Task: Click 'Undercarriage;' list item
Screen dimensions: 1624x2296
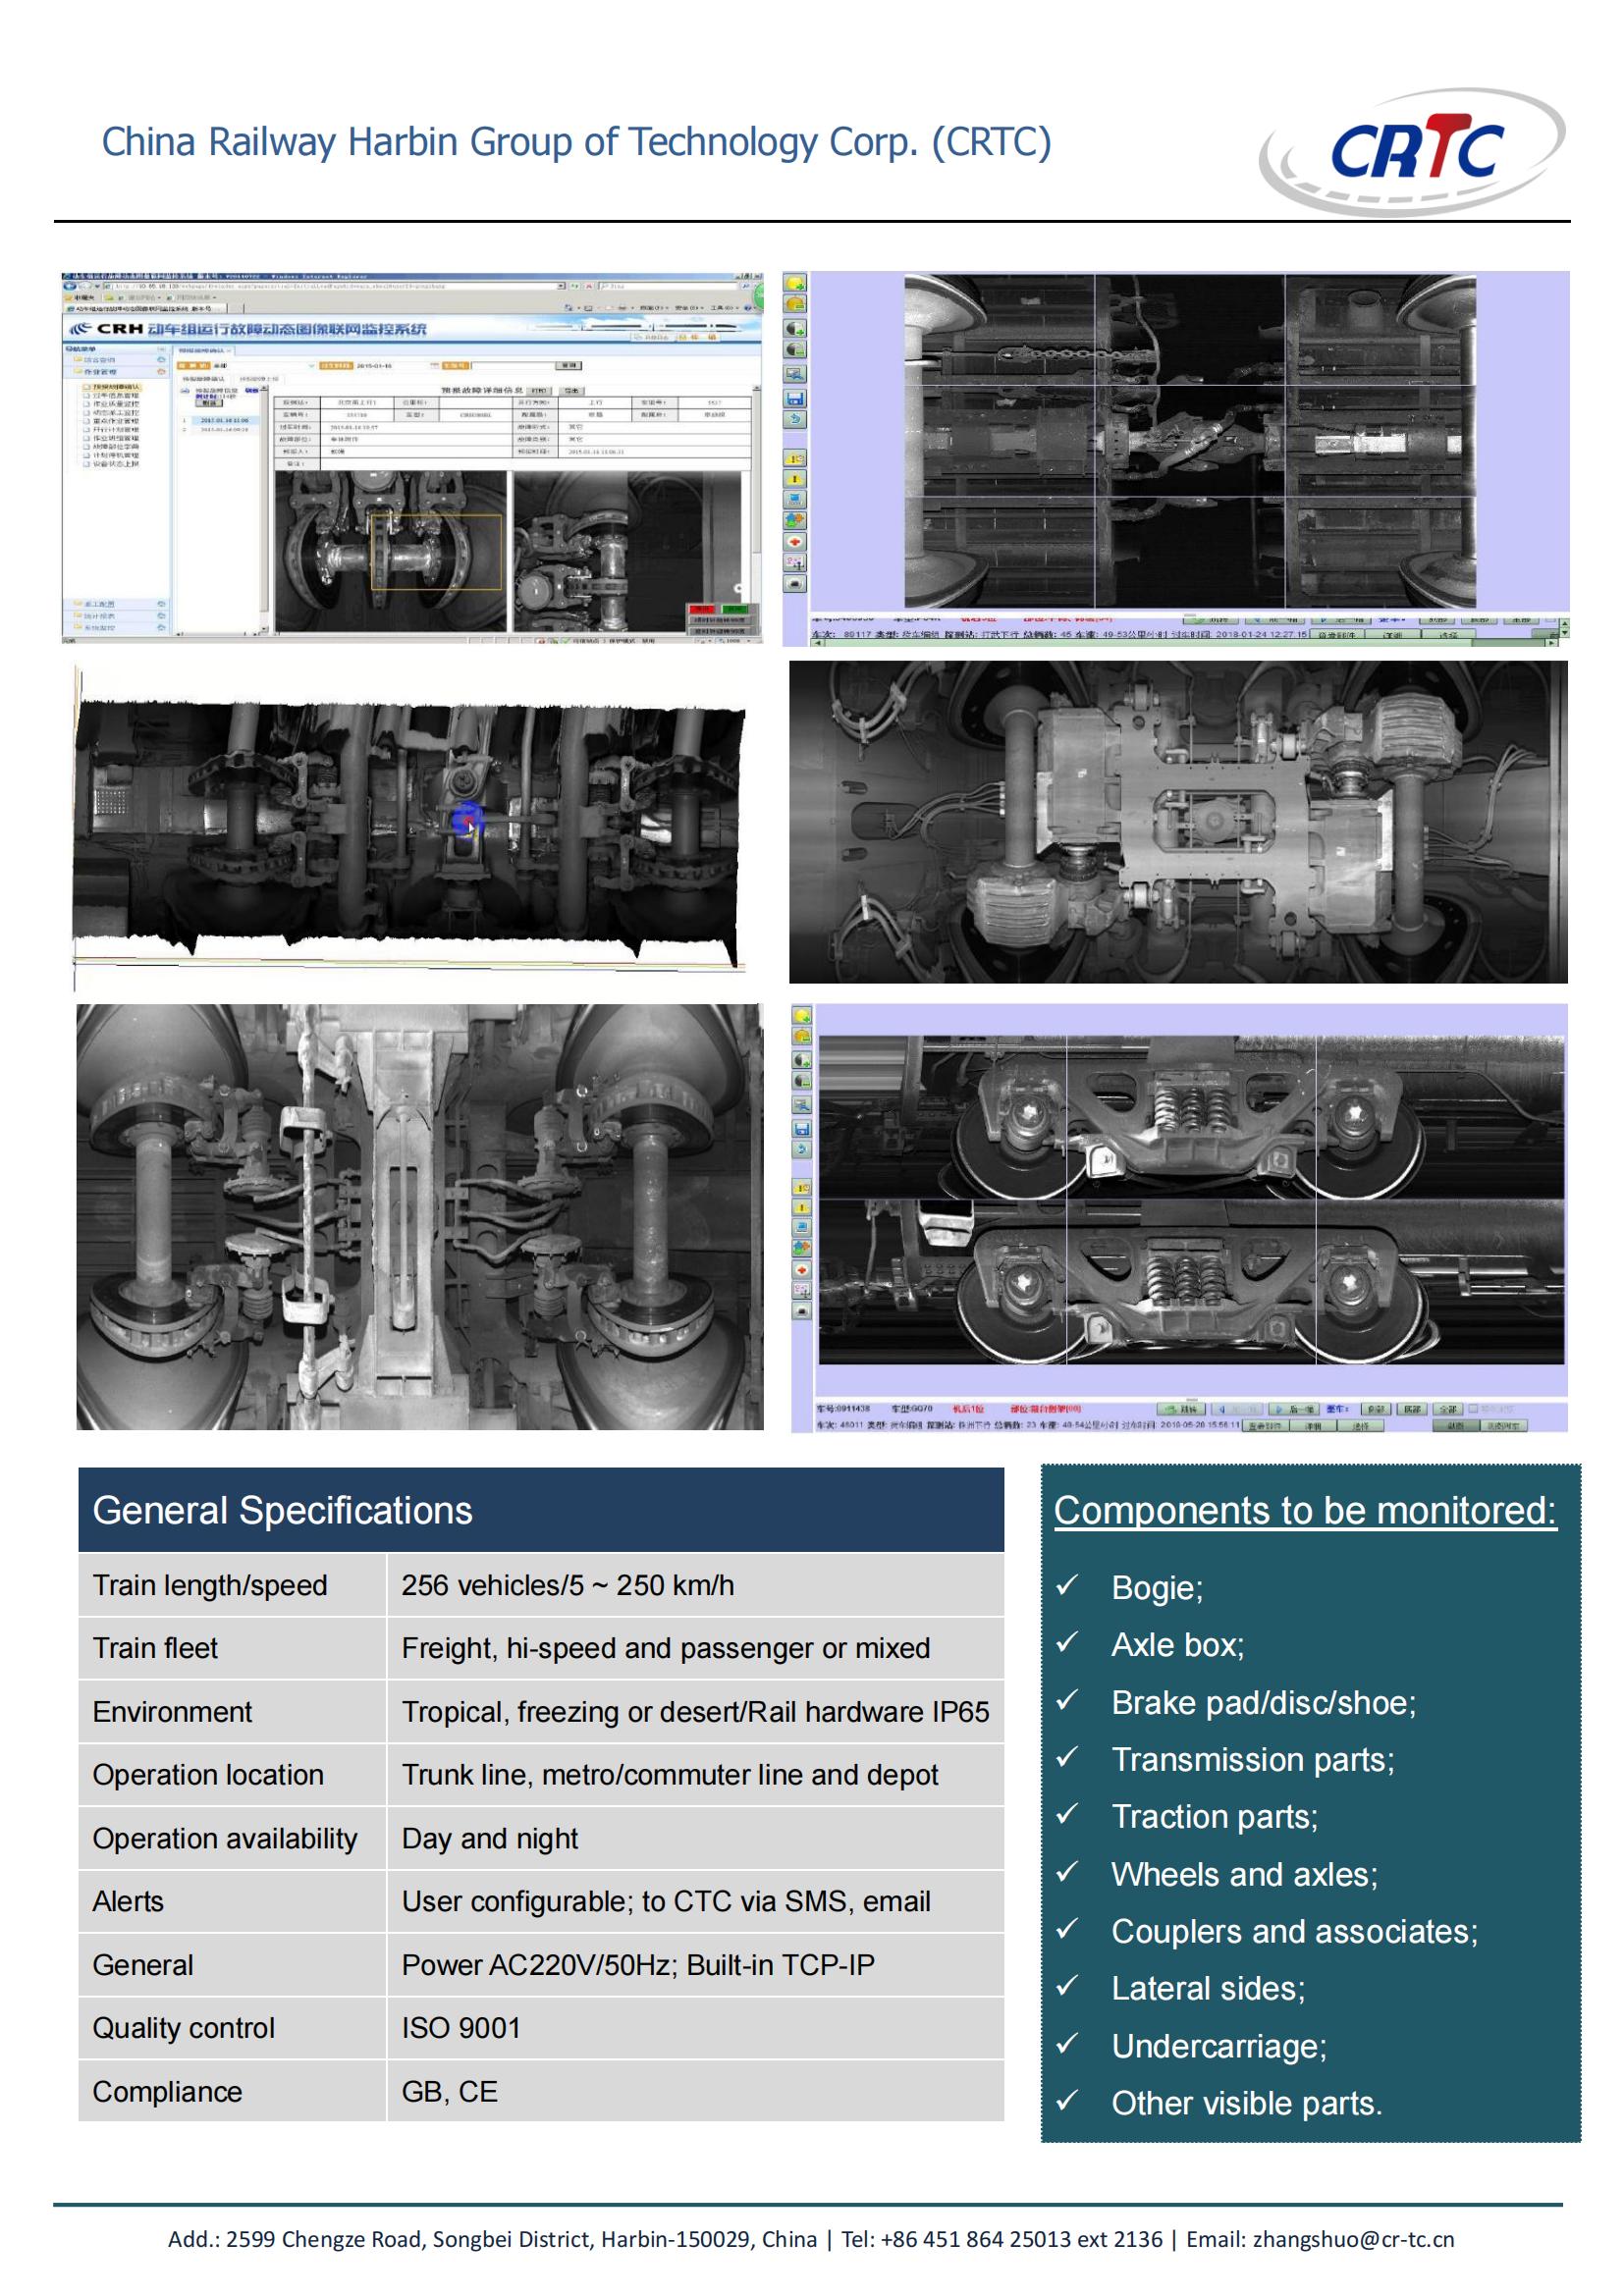Action: tap(1219, 2046)
